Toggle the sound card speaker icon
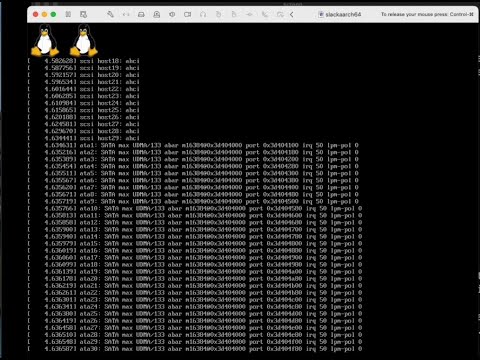The width and height of the screenshot is (480, 360). click(172, 14)
